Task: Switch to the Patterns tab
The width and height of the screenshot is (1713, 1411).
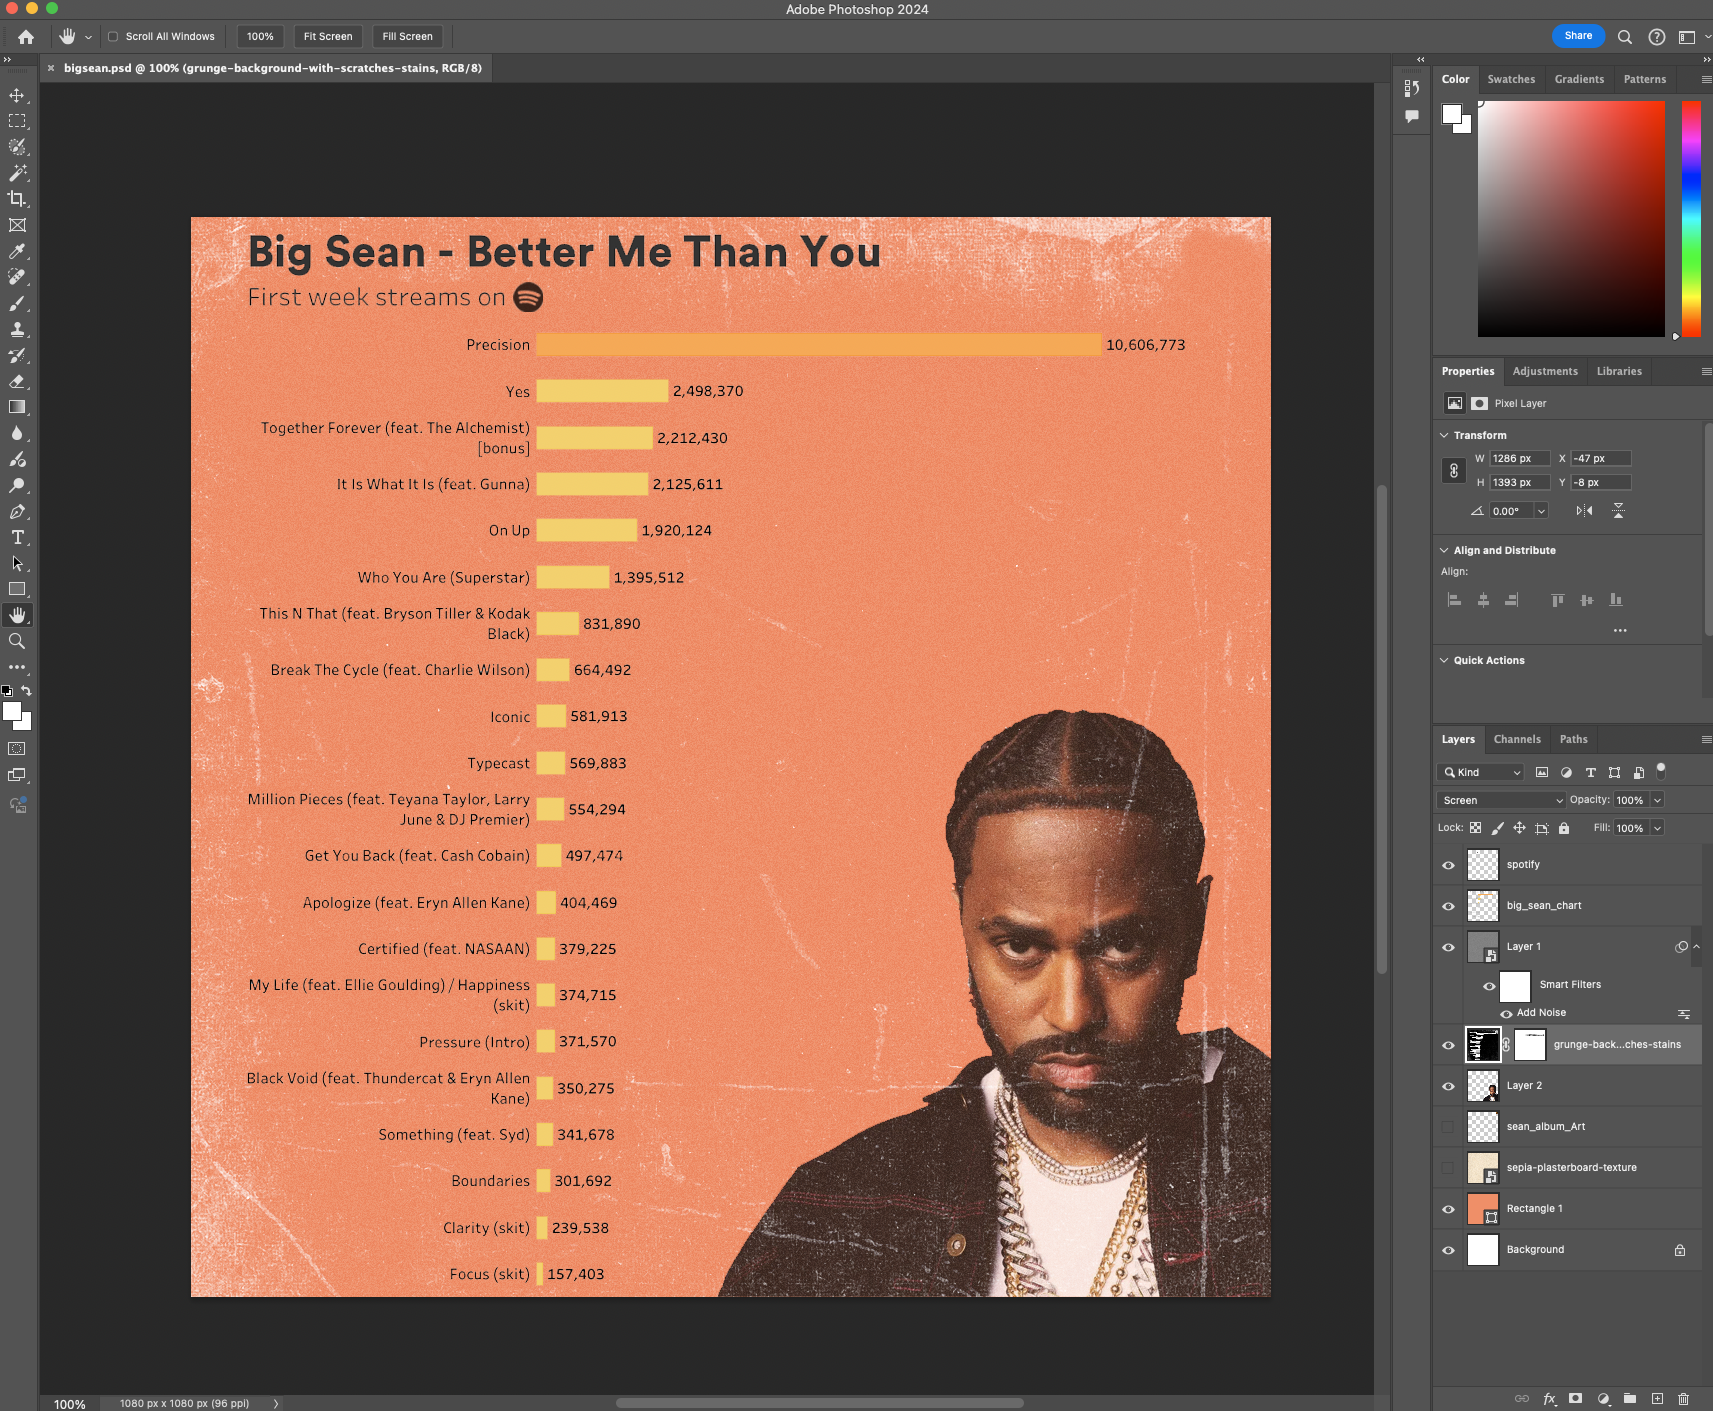Action: 1645,79
